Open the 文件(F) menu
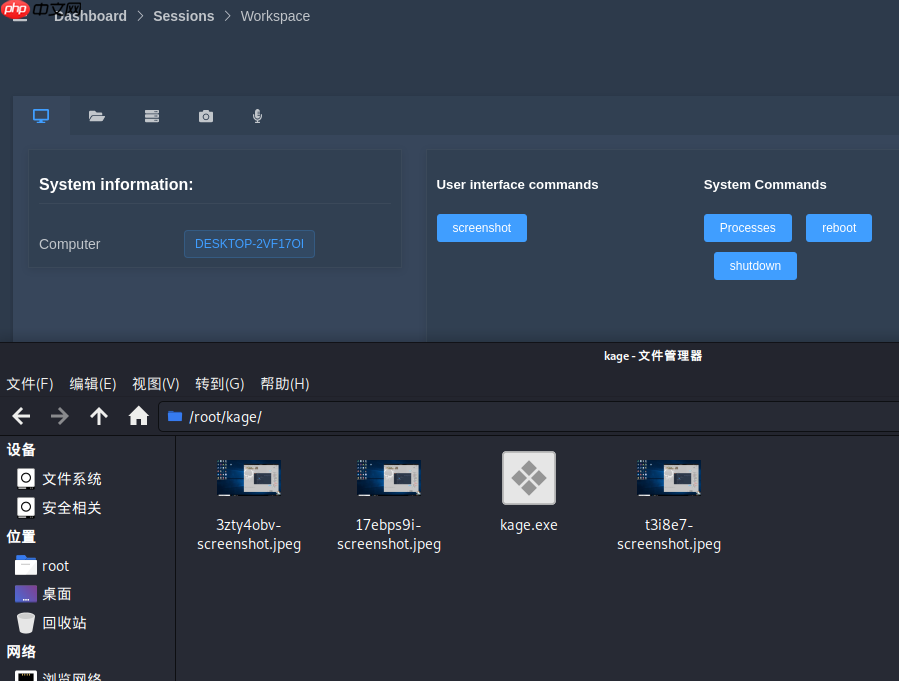Viewport: 899px width, 681px height. pyautogui.click(x=30, y=384)
